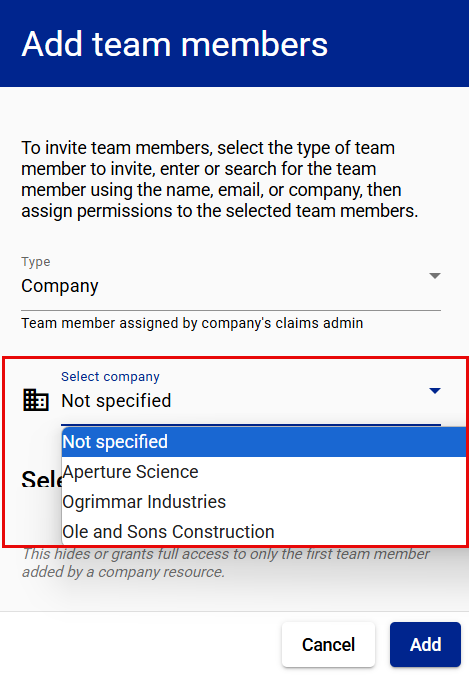Click the building icon beside Select company
Screen dimensions: 469x677
pyautogui.click(x=35, y=400)
